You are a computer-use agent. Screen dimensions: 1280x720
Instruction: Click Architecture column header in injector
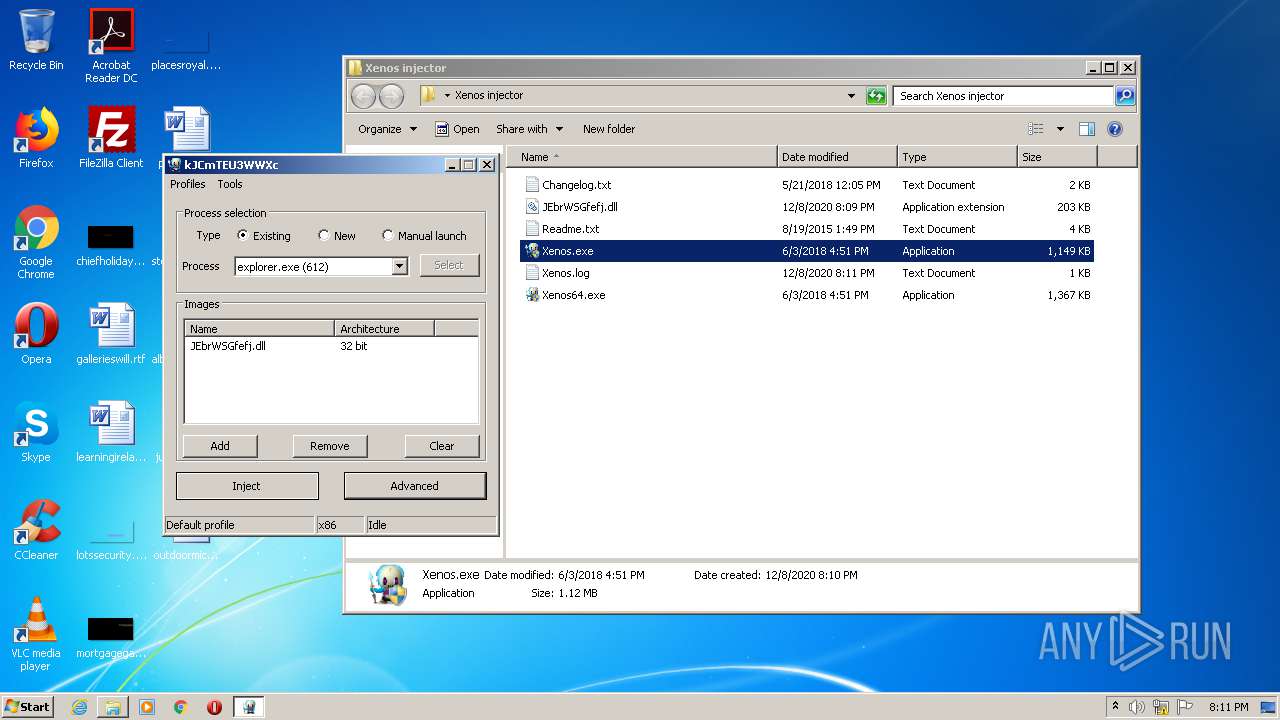coord(384,329)
